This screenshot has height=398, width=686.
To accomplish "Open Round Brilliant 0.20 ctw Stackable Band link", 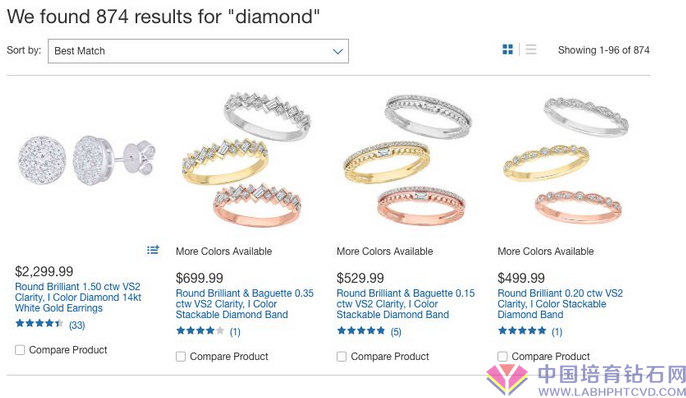I will coord(560,304).
